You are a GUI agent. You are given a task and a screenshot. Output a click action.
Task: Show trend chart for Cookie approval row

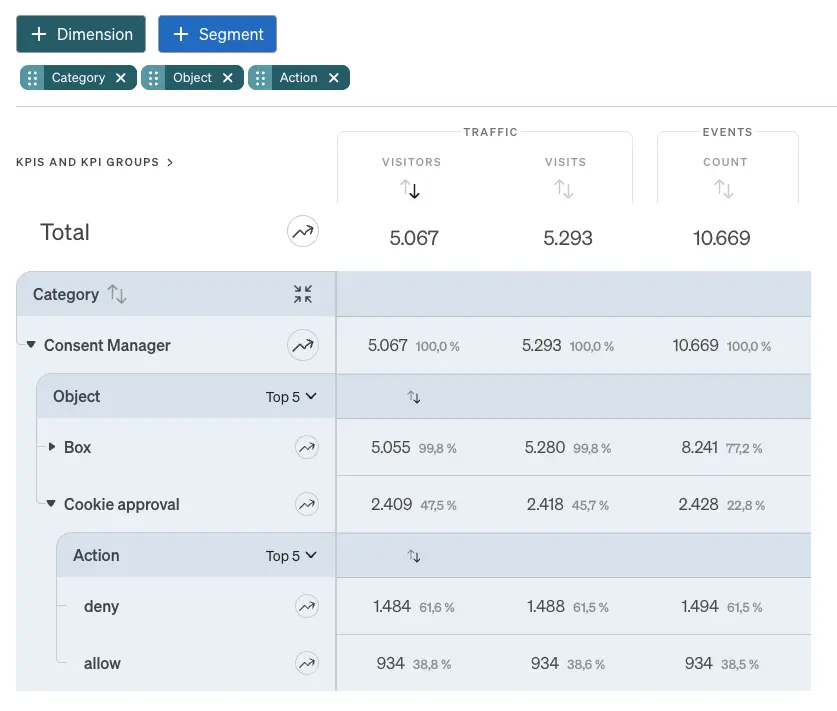coord(306,505)
